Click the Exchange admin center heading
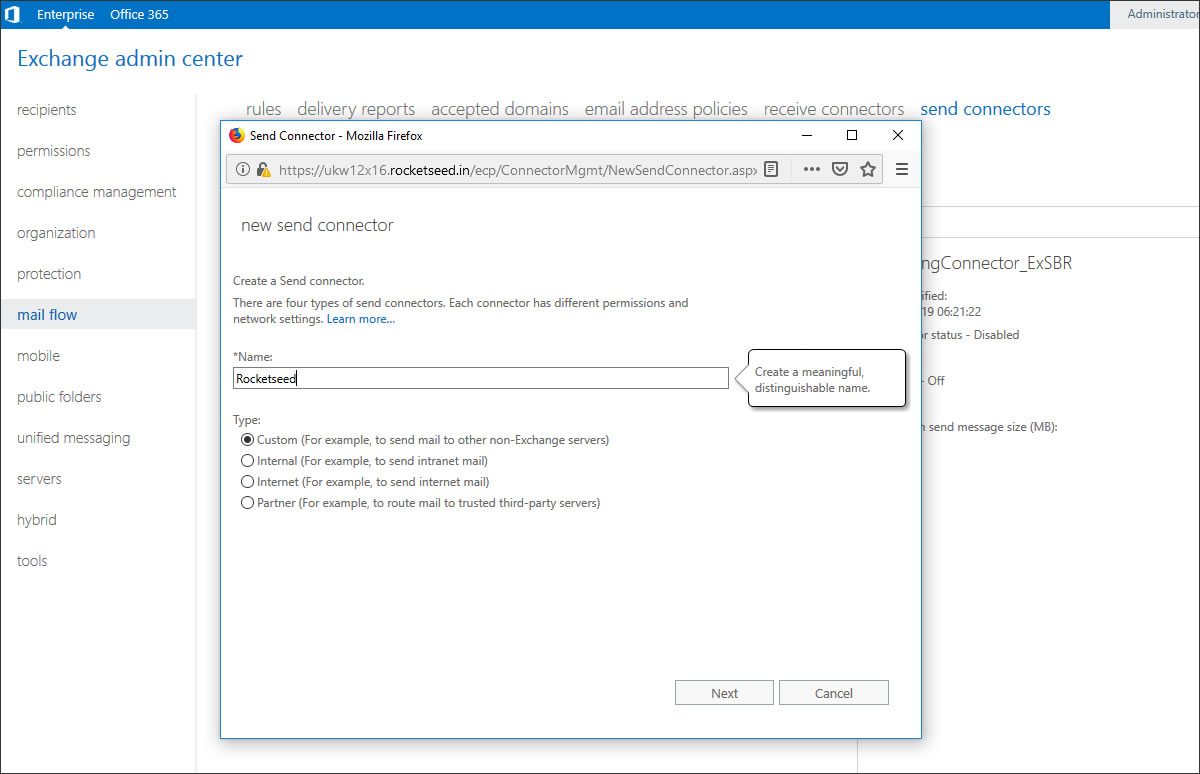The height and width of the screenshot is (774, 1200). 130,59
